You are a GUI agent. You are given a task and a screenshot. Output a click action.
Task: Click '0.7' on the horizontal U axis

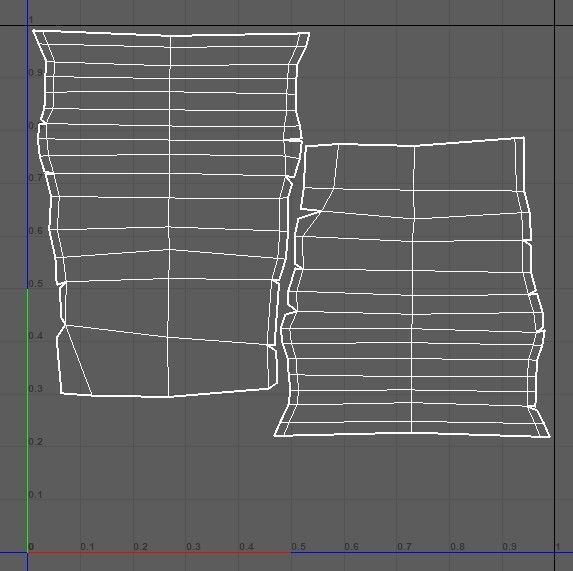[404, 547]
